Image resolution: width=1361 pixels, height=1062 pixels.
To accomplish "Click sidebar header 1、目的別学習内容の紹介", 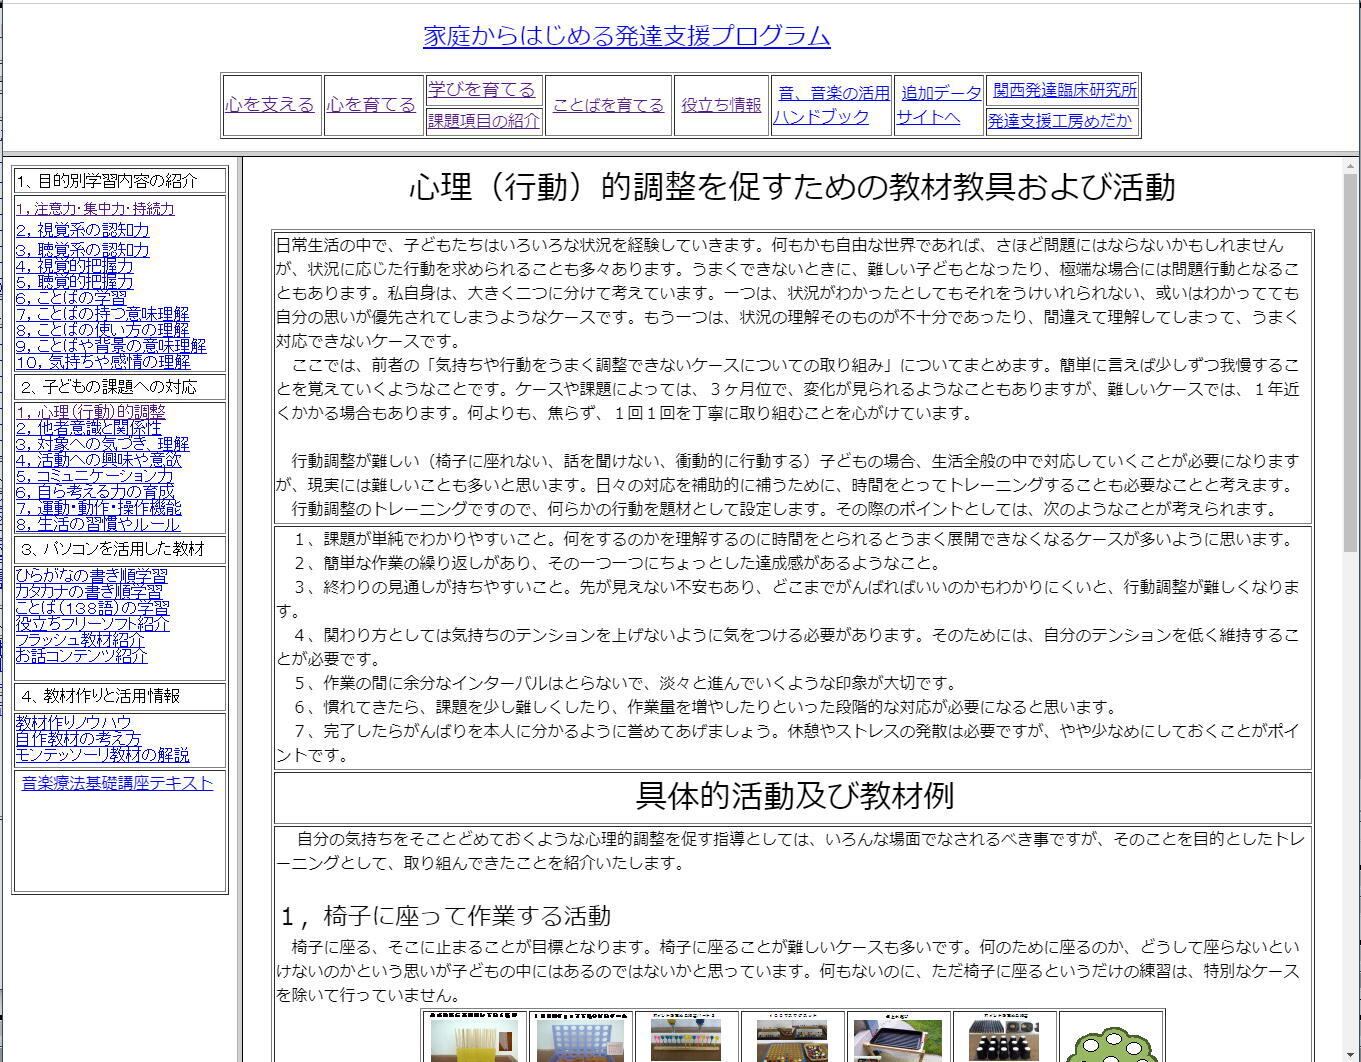I will (x=107, y=181).
